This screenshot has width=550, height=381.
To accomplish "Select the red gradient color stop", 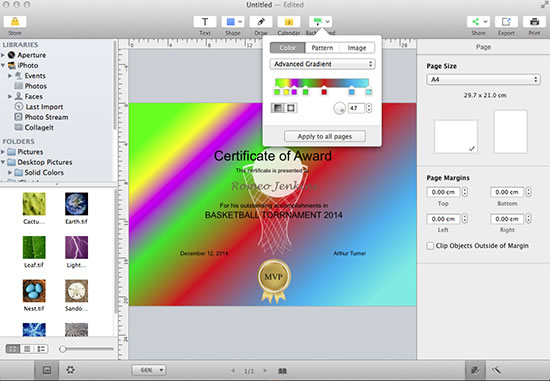I will [324, 92].
